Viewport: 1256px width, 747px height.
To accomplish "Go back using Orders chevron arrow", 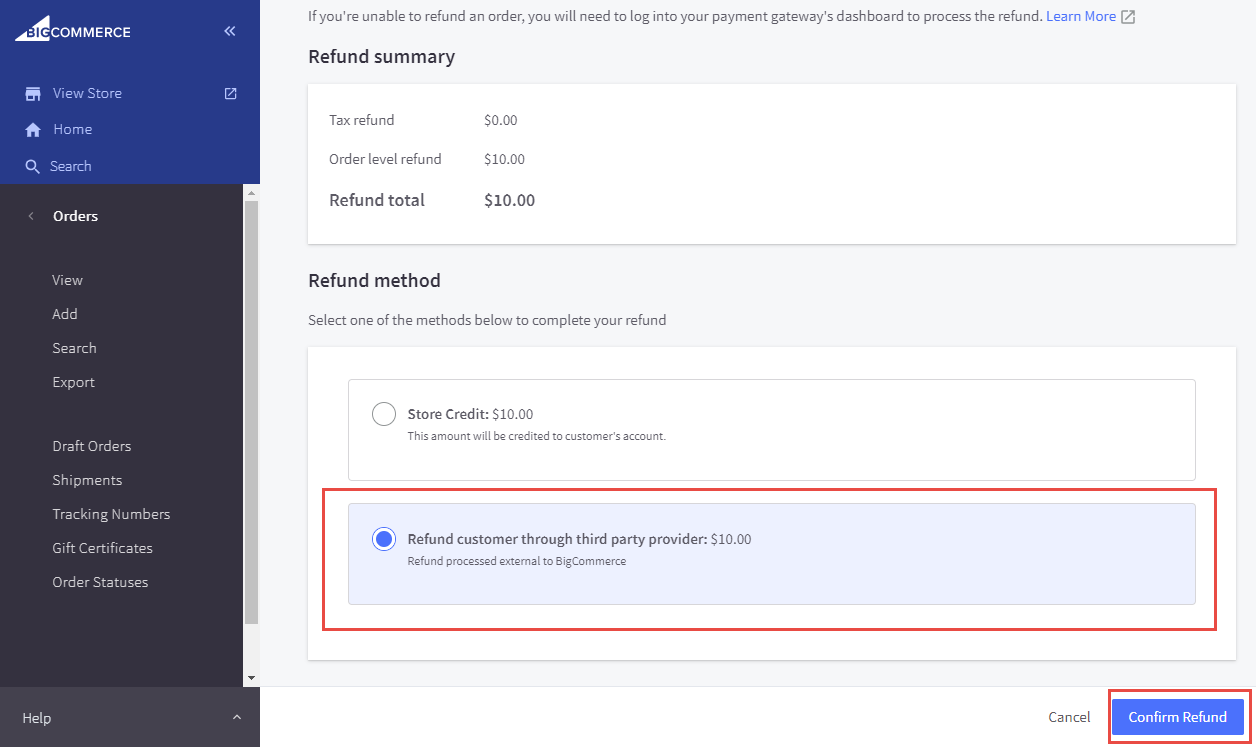I will 31,216.
